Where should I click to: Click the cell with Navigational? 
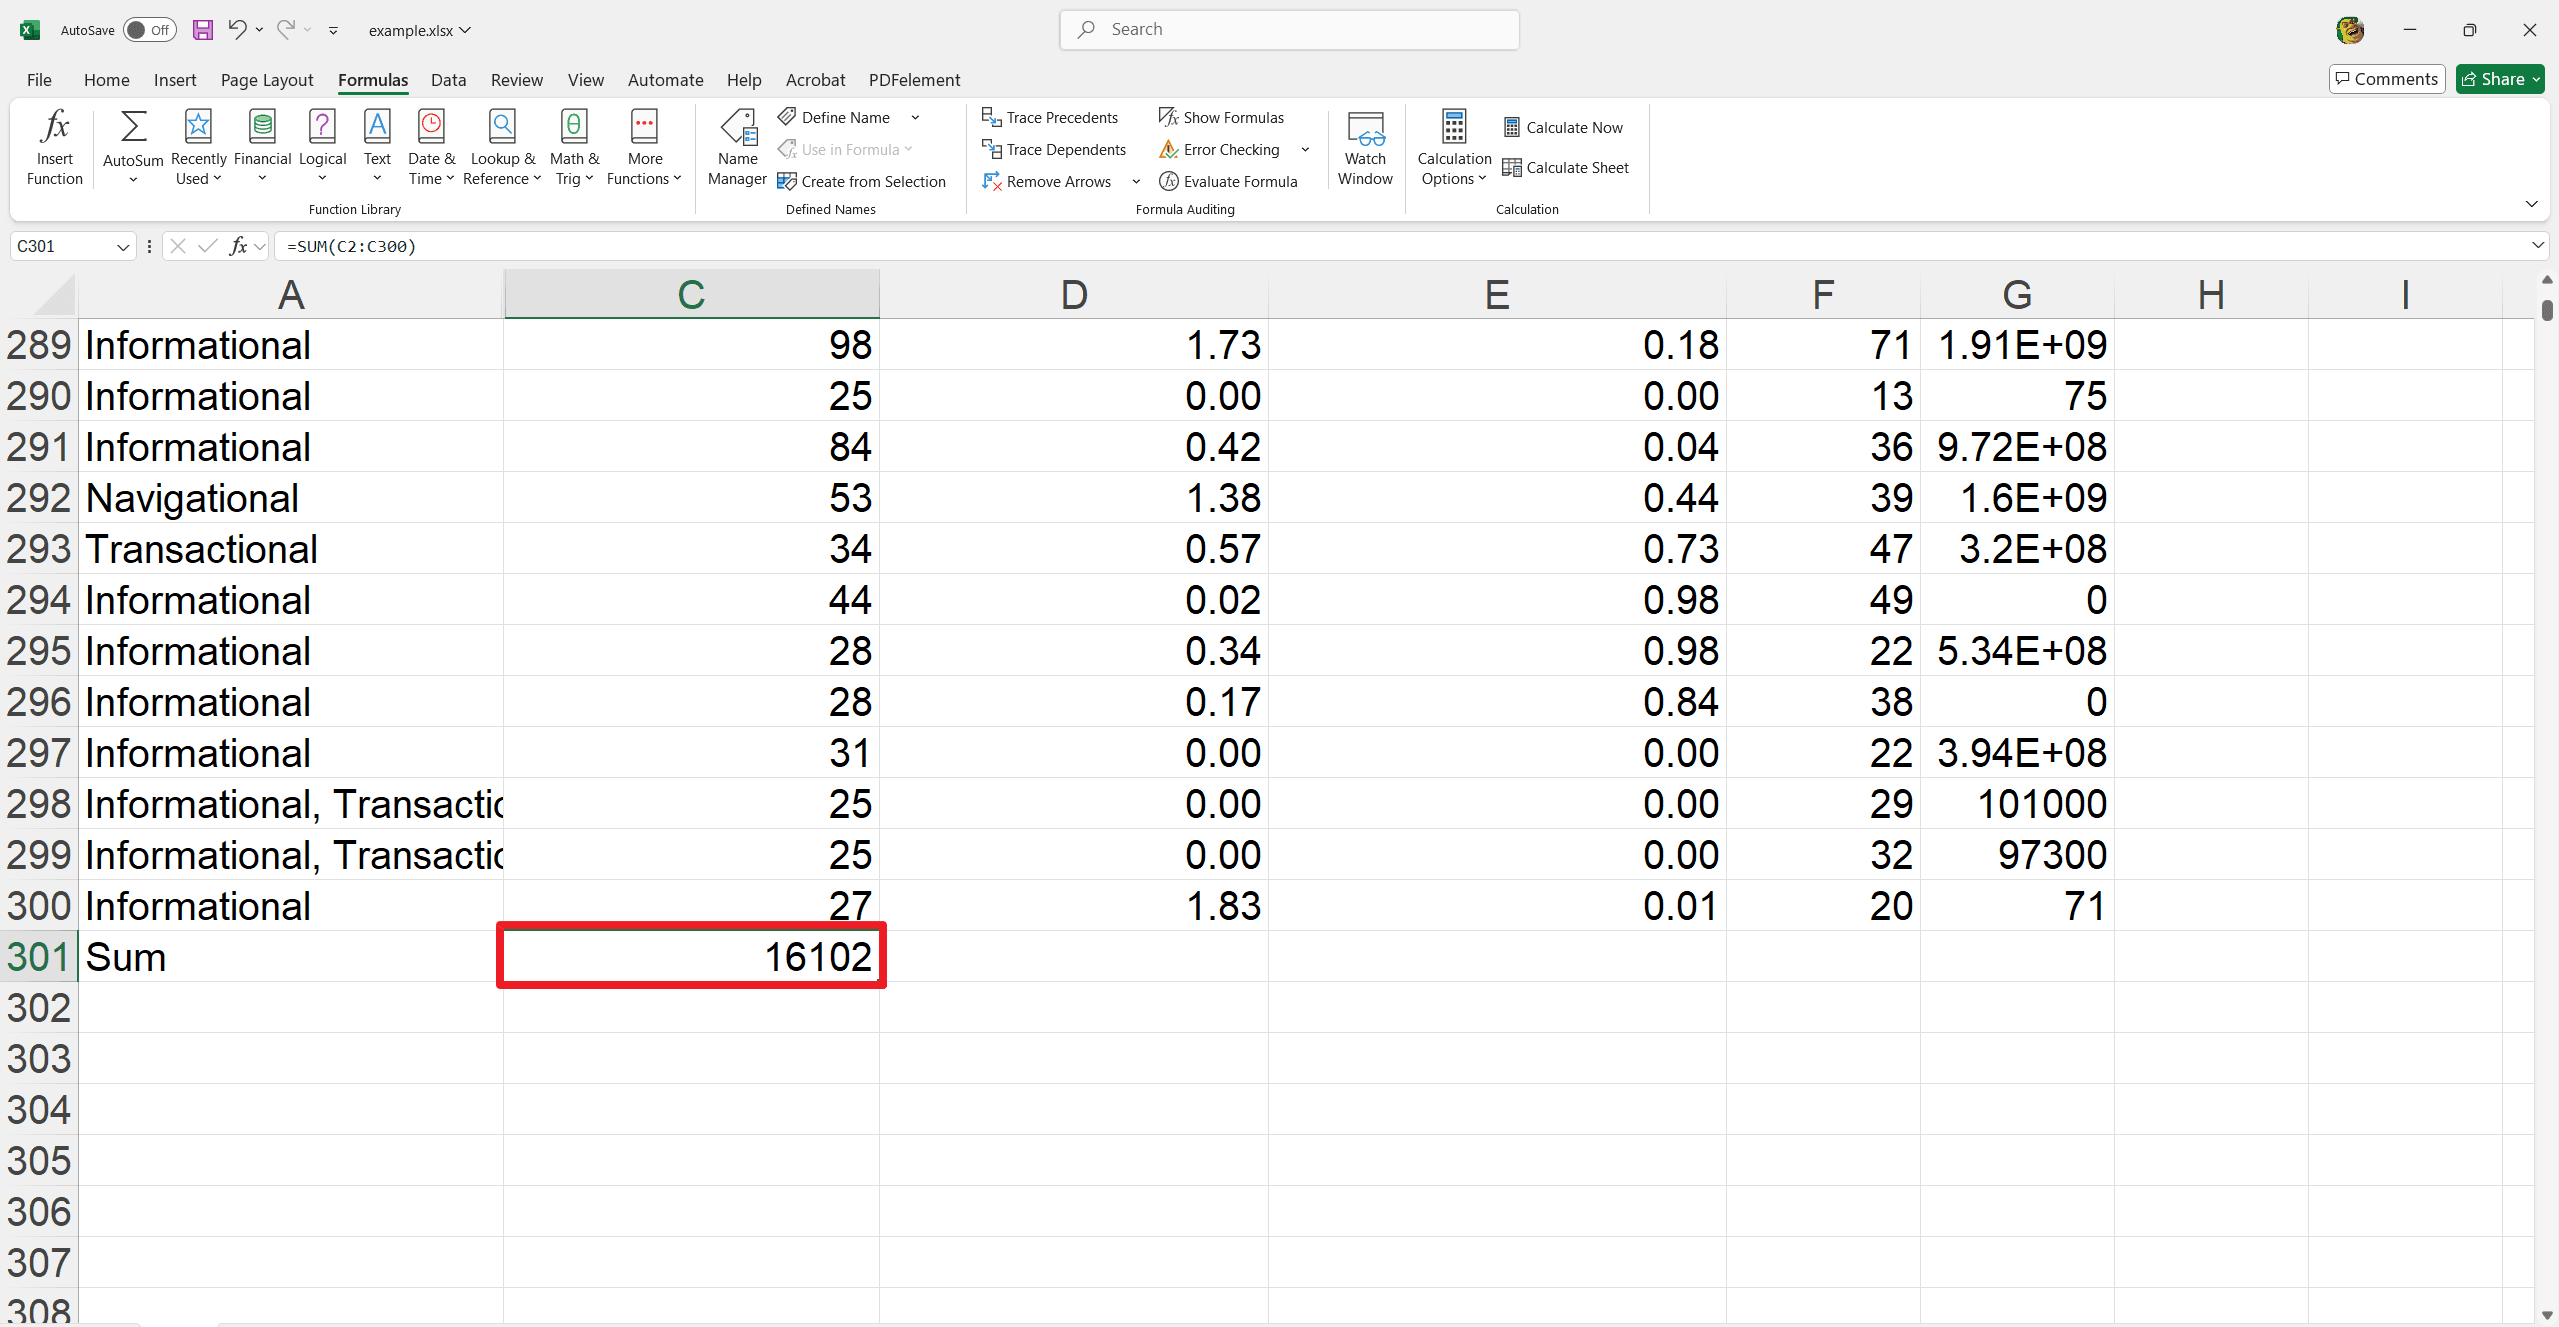pyautogui.click(x=291, y=497)
